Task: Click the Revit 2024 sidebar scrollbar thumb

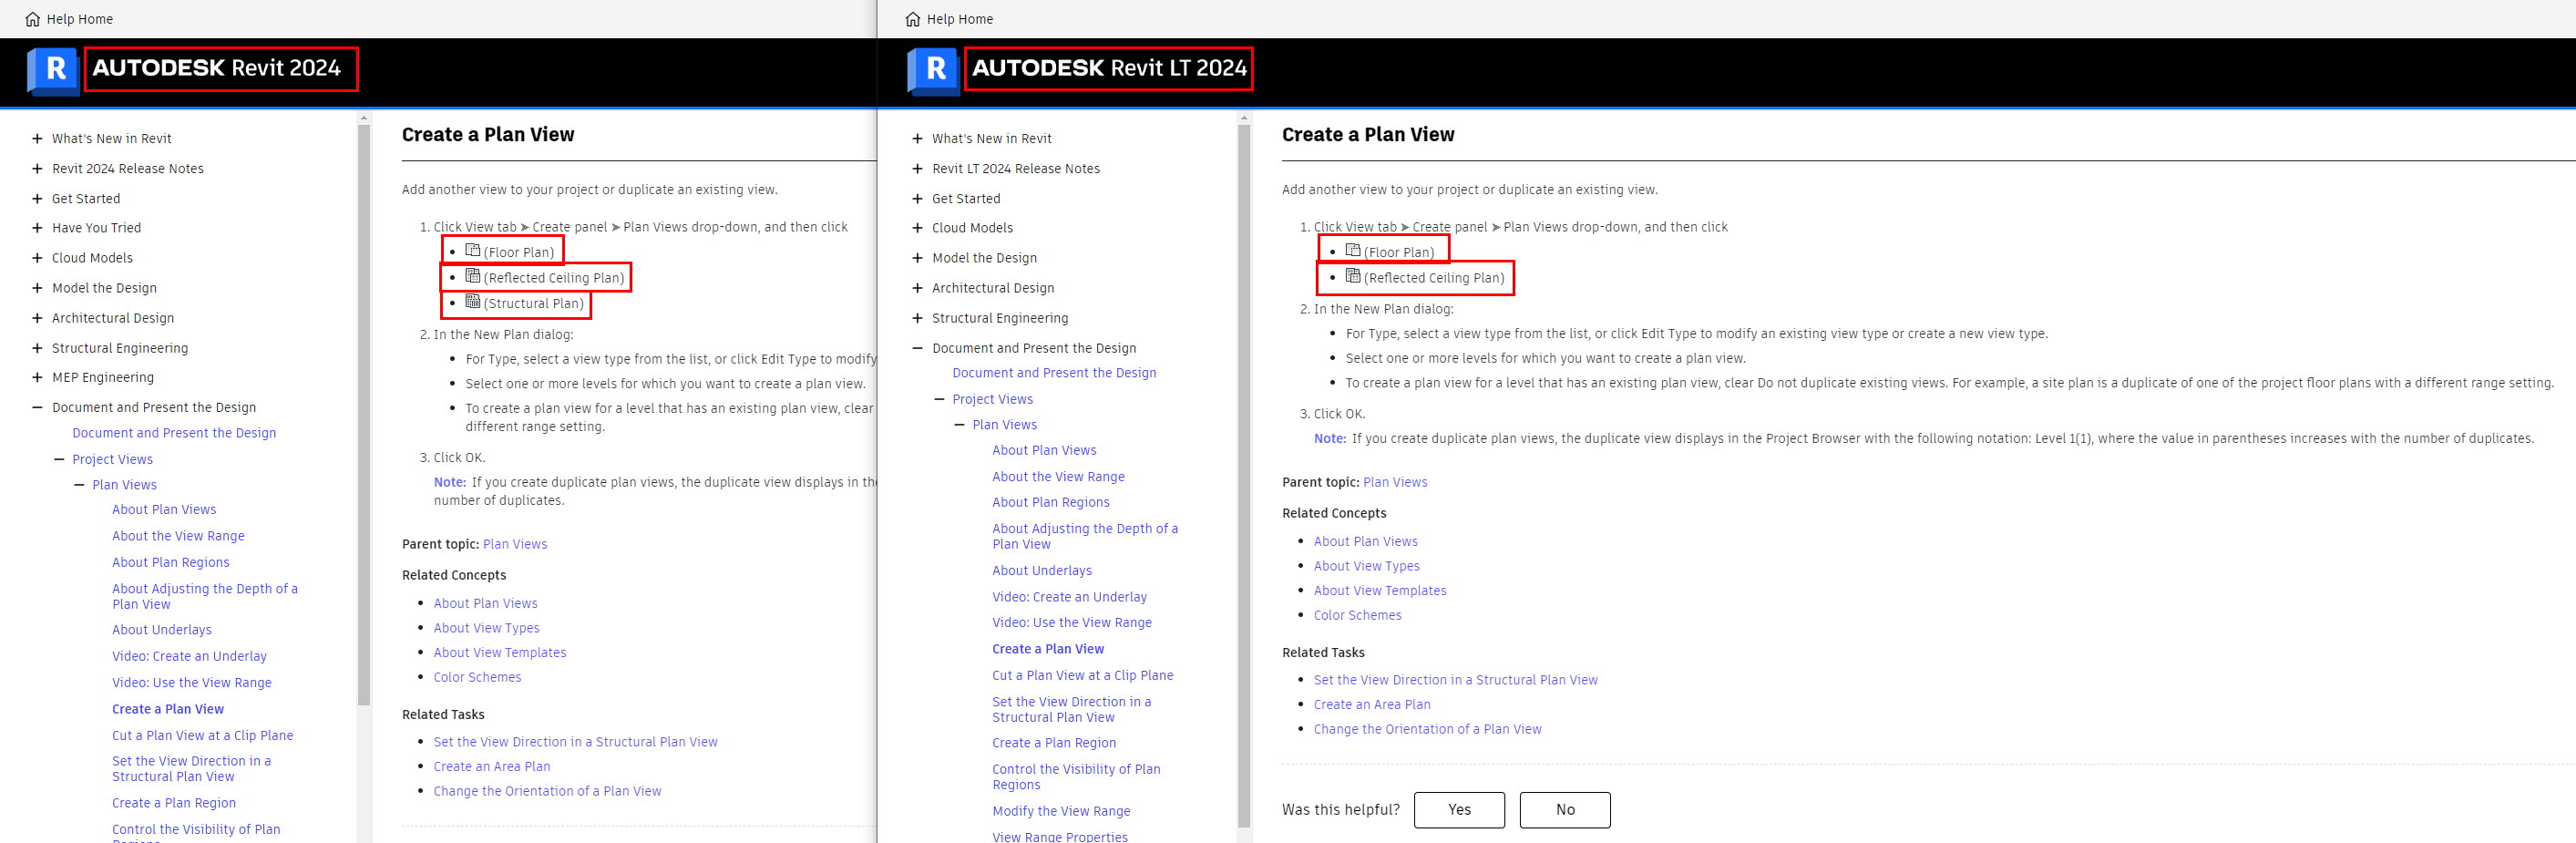Action: (364, 415)
